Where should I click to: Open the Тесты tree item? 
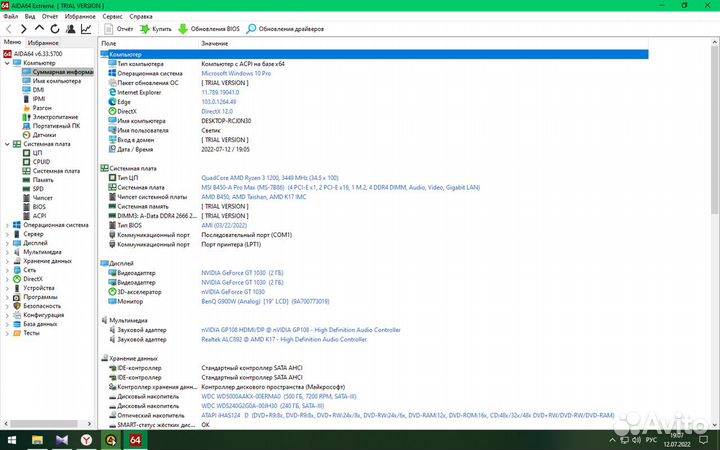[27, 333]
